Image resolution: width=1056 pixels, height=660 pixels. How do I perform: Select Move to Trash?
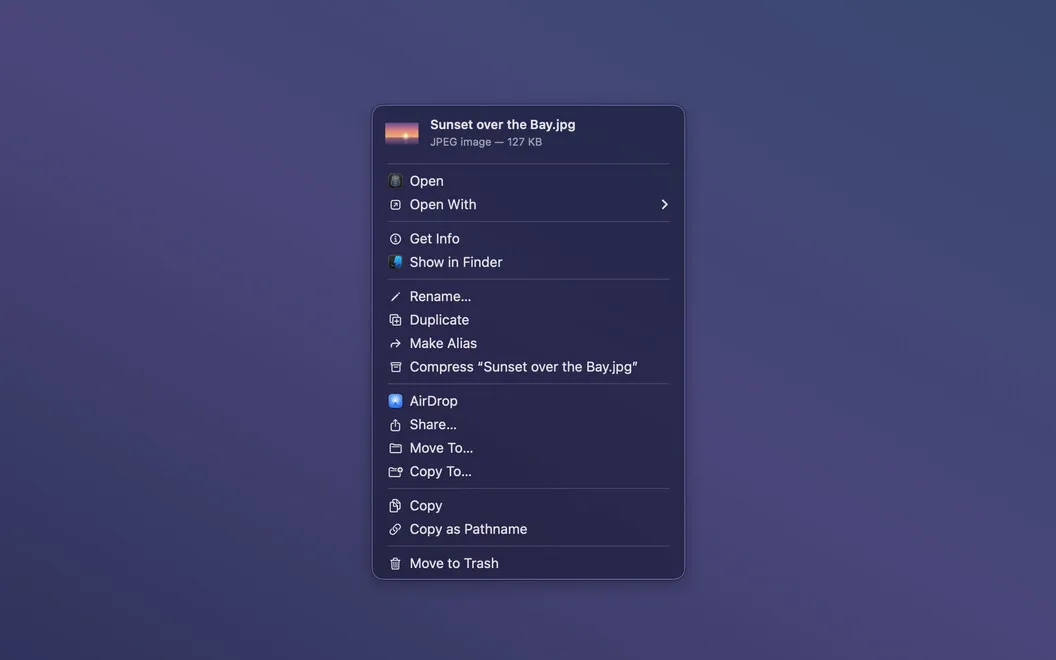point(528,564)
